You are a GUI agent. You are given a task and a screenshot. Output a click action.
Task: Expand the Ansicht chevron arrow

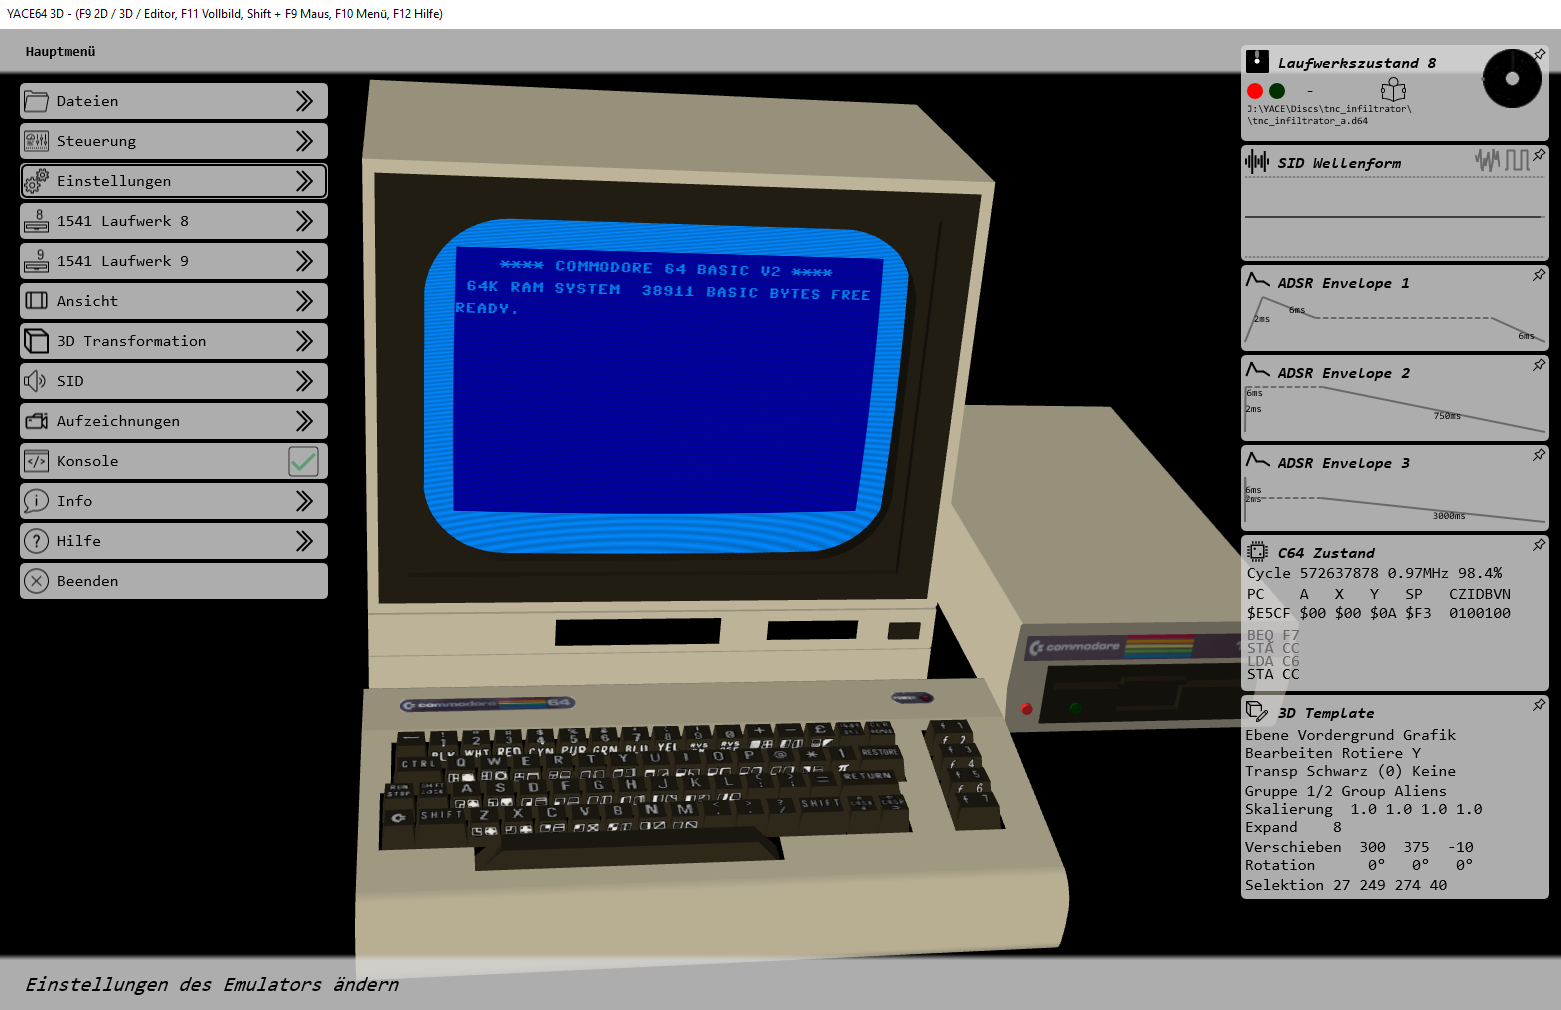[x=304, y=301]
